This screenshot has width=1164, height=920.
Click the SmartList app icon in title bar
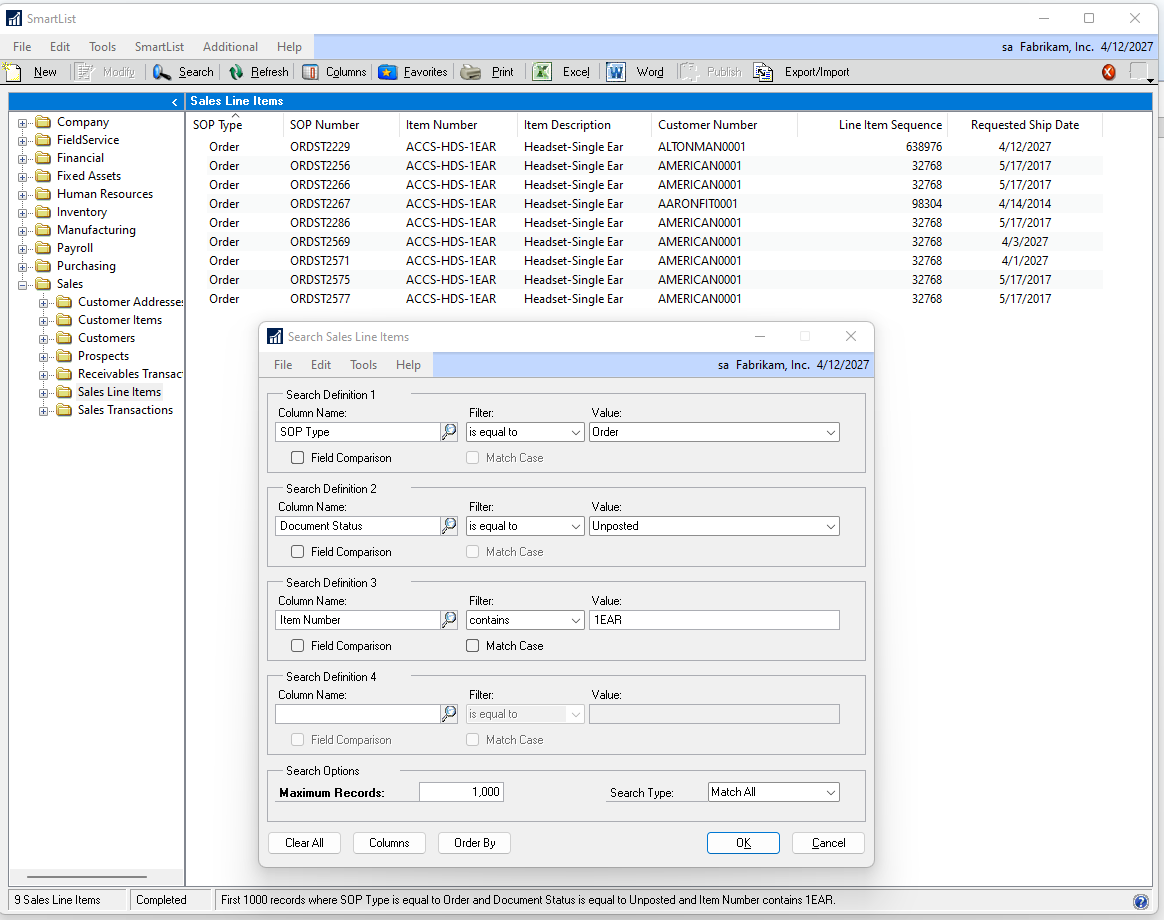click(x=13, y=18)
